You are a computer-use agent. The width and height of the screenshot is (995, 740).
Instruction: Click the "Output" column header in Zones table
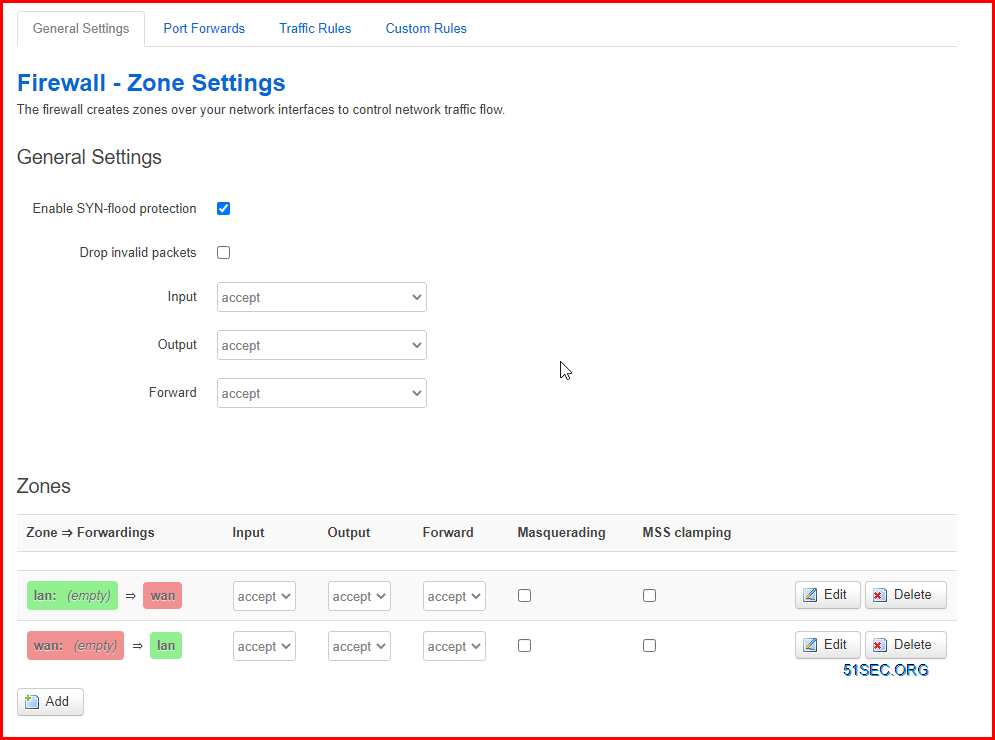pos(348,532)
